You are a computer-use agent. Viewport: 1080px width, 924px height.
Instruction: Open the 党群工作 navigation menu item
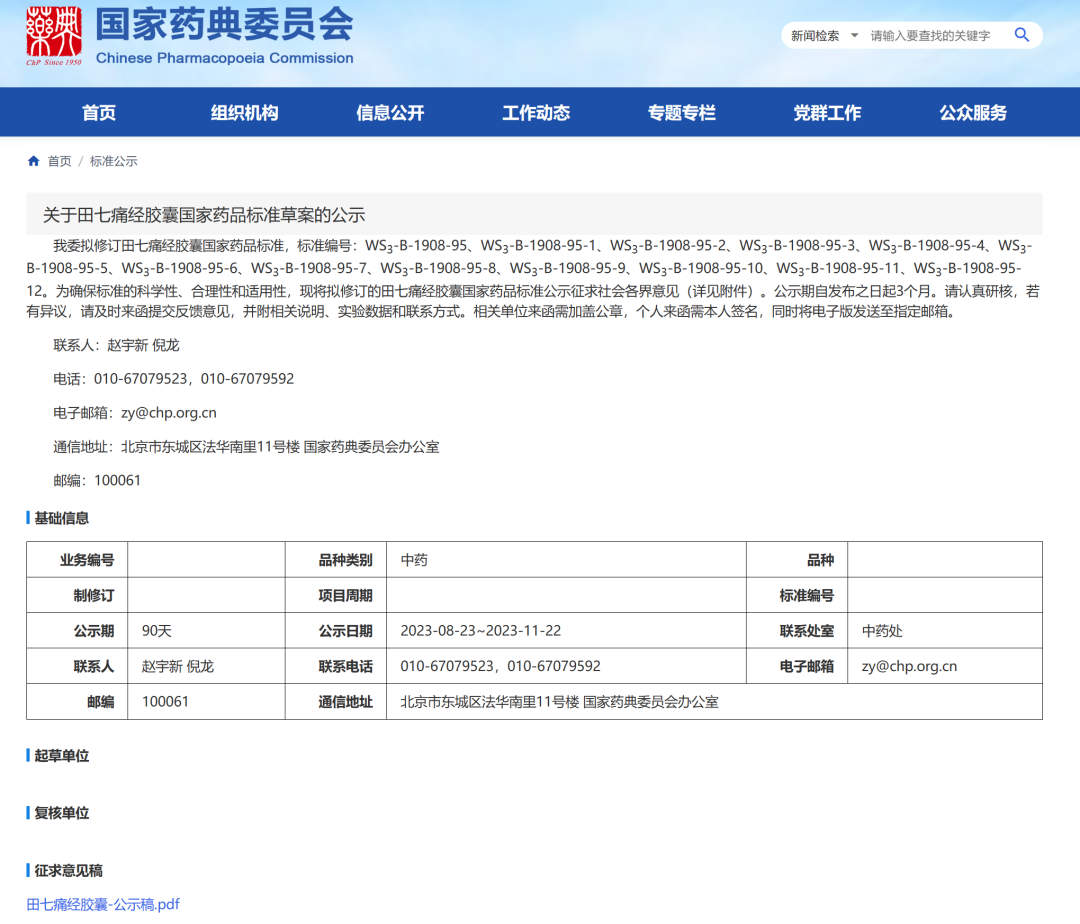pyautogui.click(x=827, y=112)
